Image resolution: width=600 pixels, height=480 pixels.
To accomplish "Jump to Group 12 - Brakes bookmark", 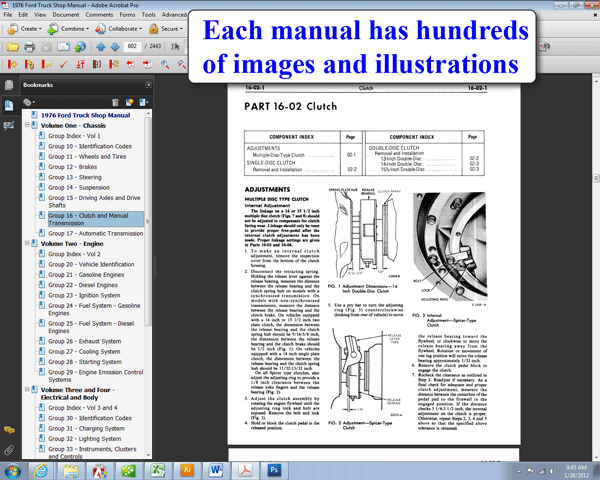I will (x=72, y=167).
